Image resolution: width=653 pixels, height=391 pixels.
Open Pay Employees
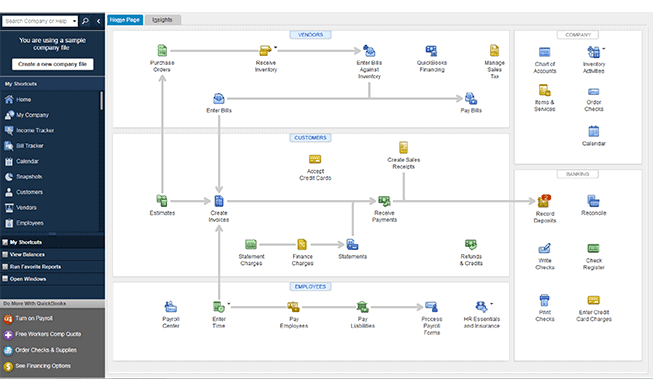[294, 307]
